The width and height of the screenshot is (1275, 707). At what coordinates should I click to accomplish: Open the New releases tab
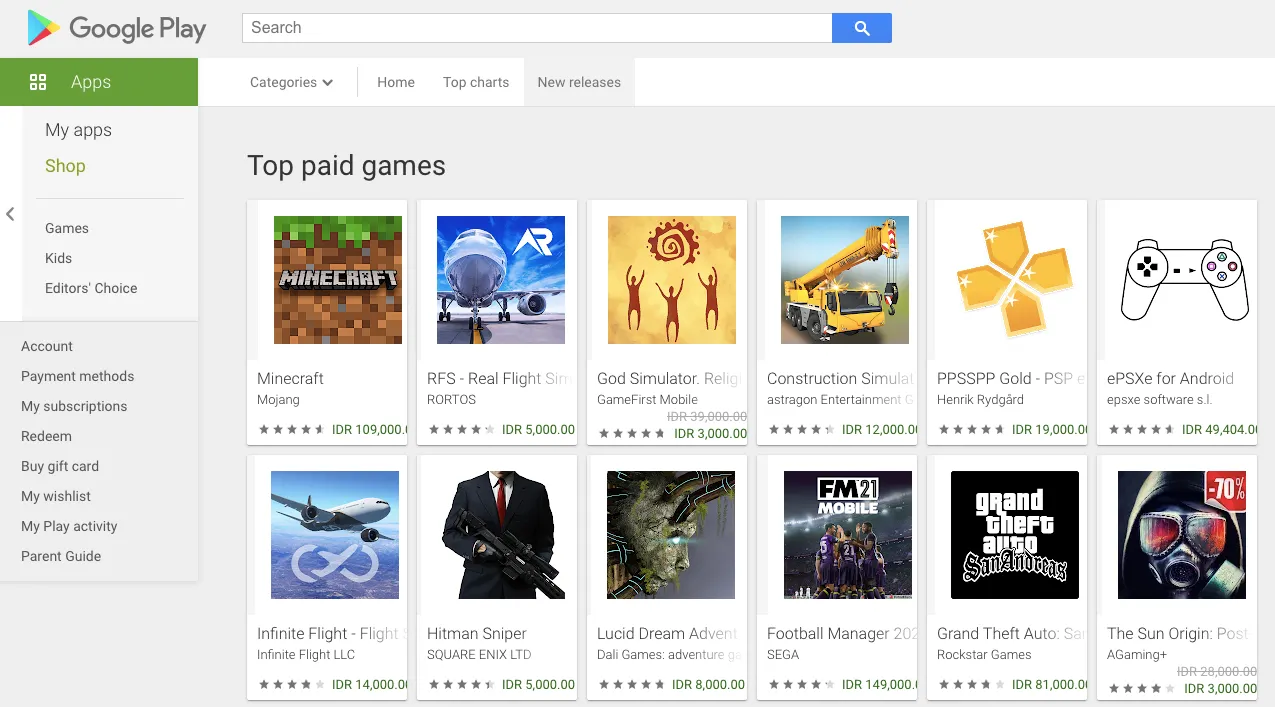point(579,82)
